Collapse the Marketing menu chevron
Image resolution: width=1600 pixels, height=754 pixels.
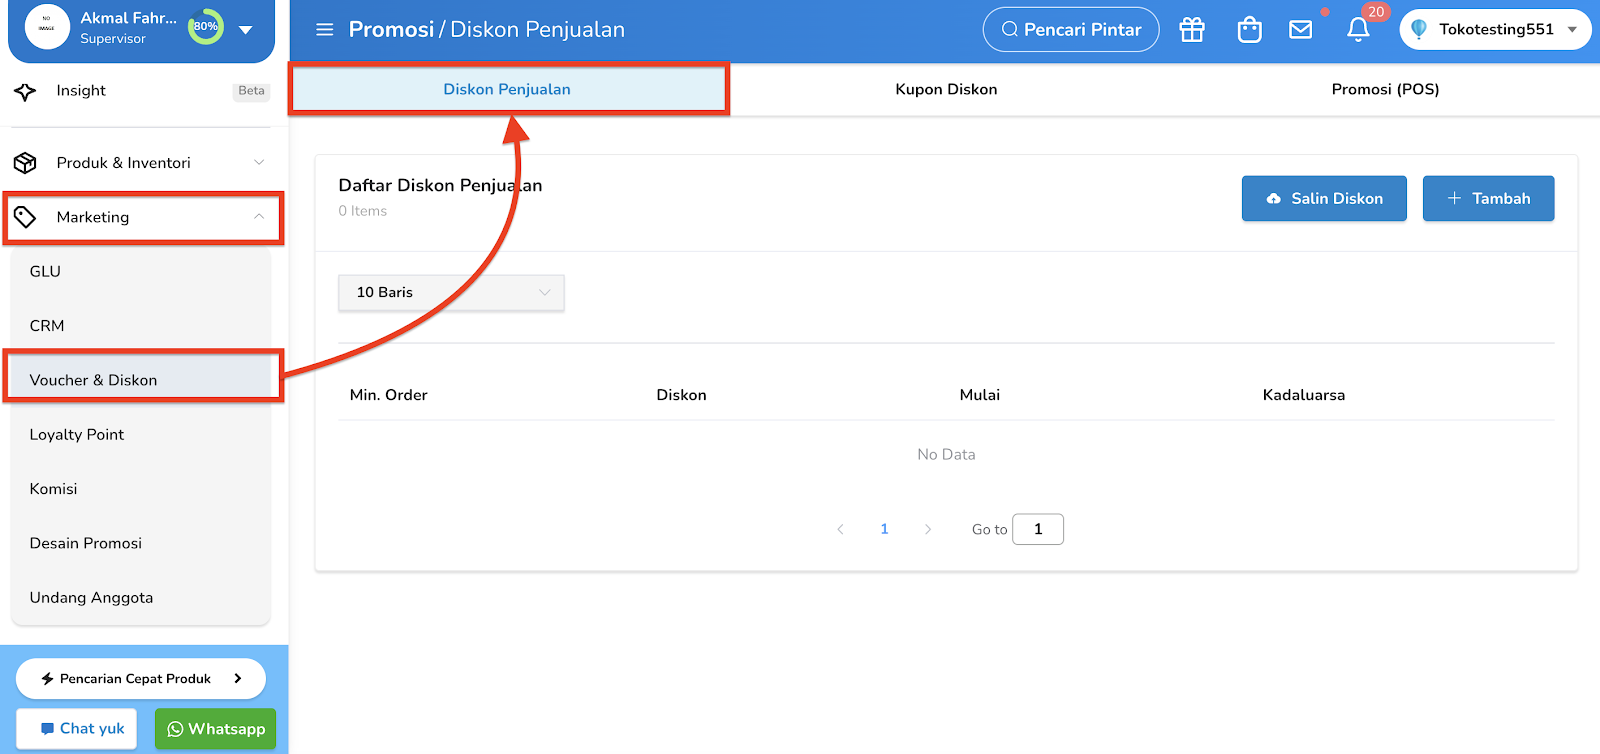[259, 217]
